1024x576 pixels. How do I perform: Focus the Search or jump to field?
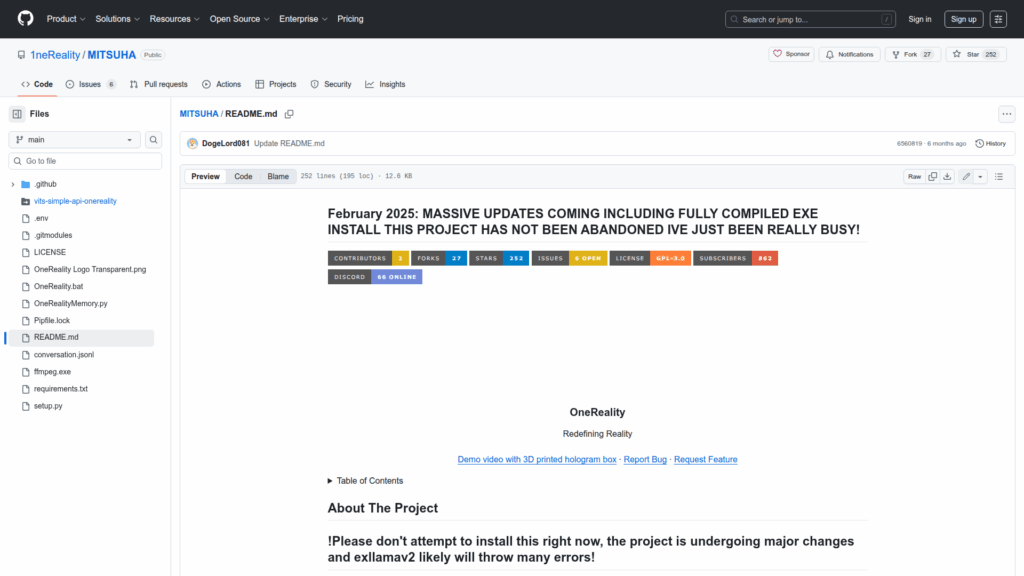(x=810, y=19)
